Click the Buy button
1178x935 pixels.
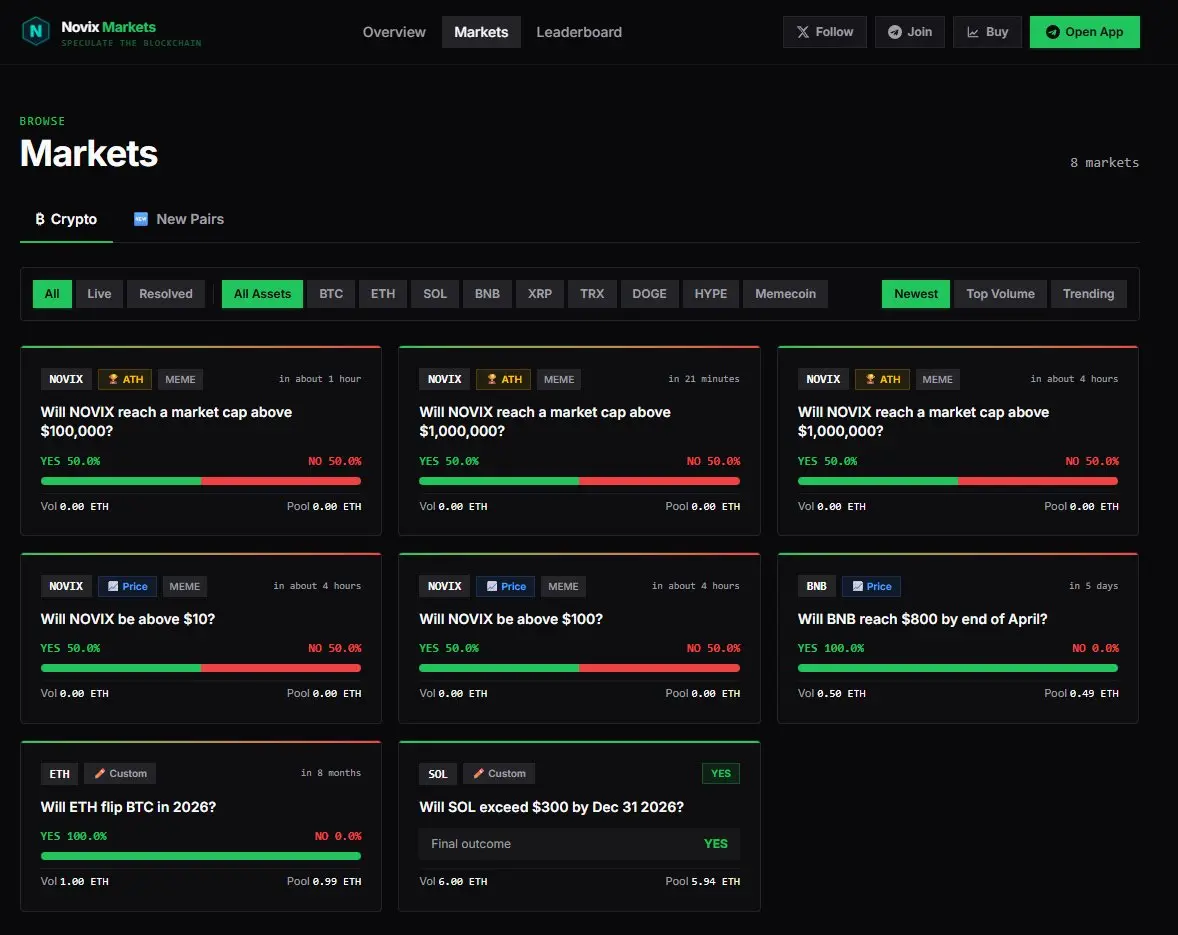(x=987, y=32)
